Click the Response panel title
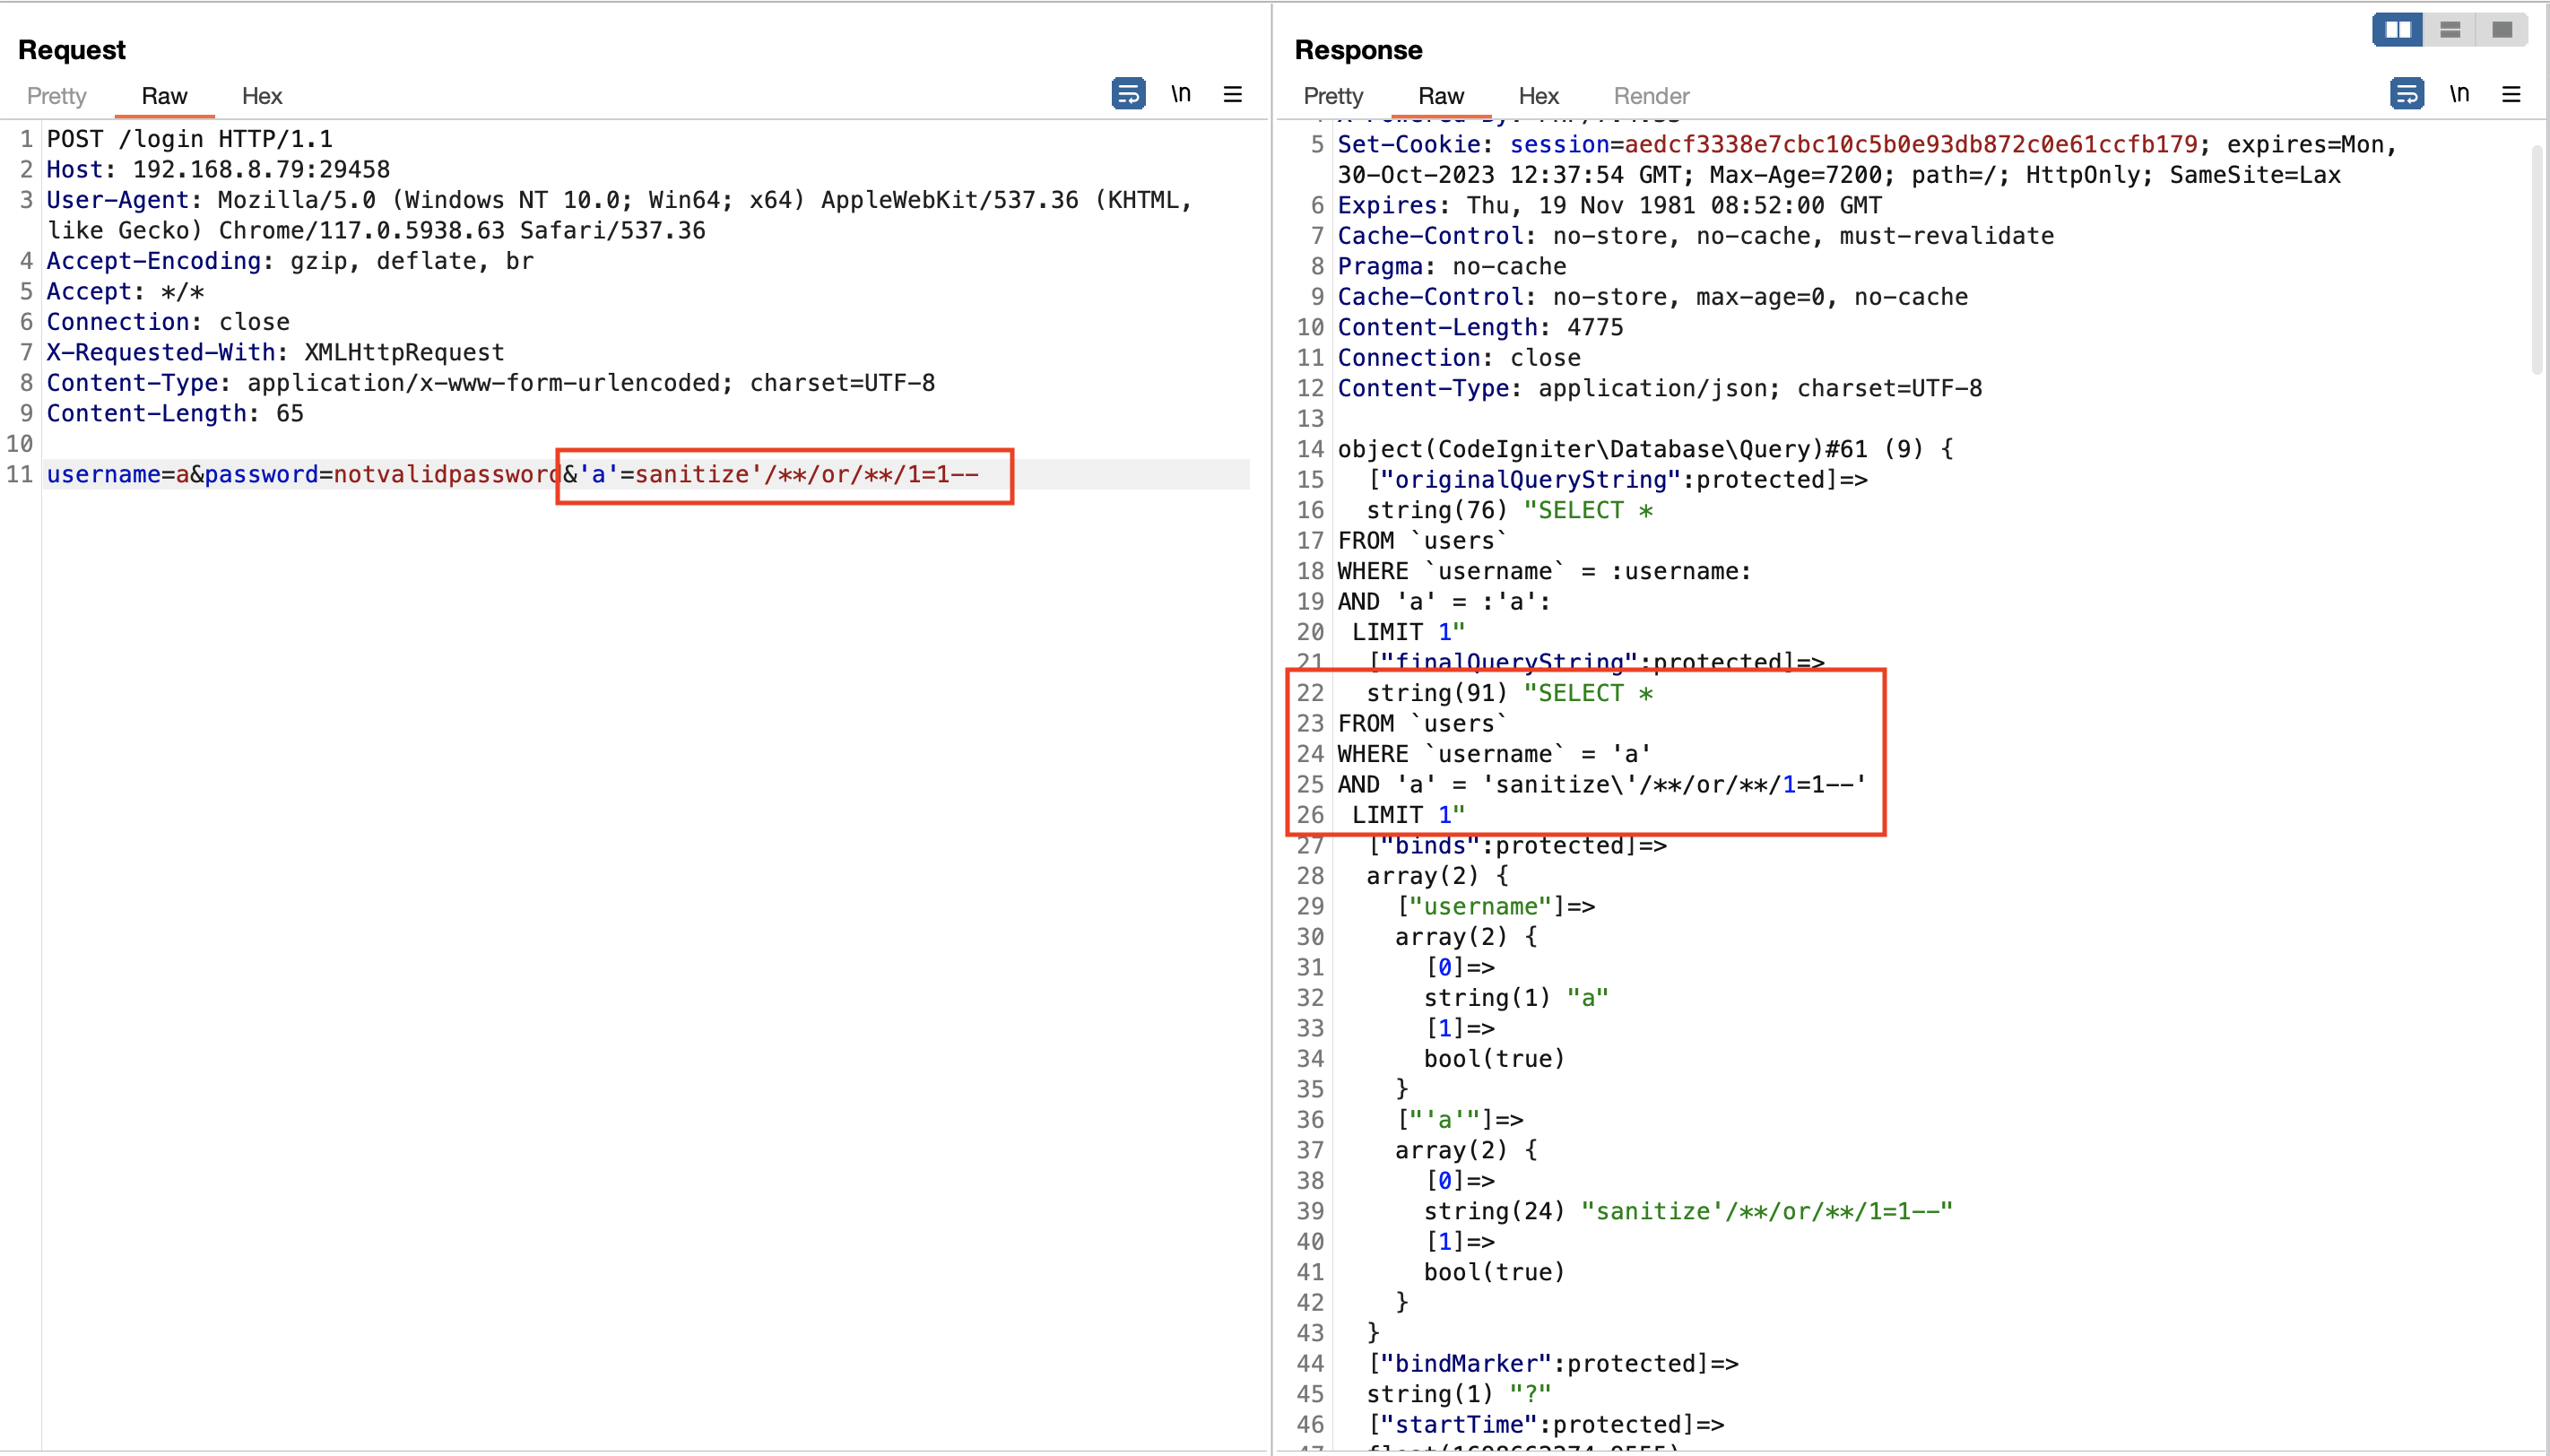 click(1358, 50)
